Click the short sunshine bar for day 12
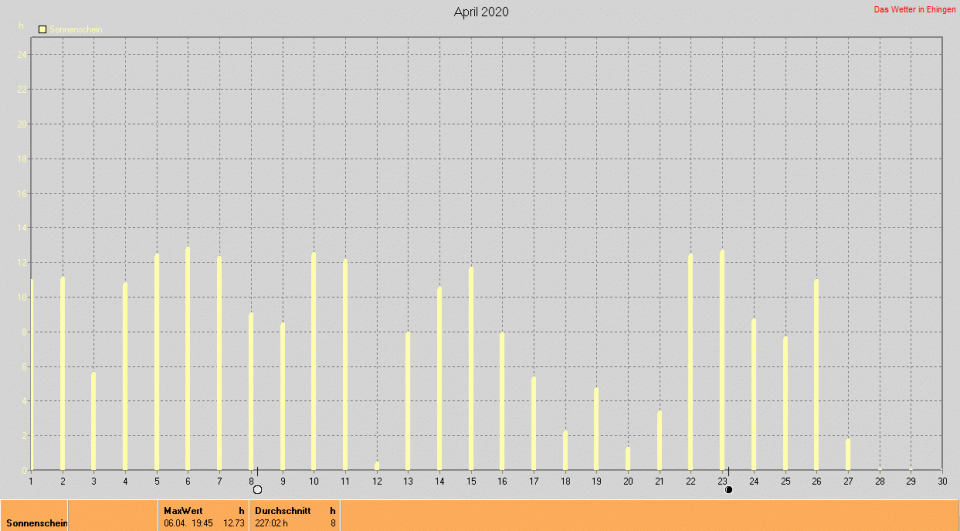 click(377, 465)
